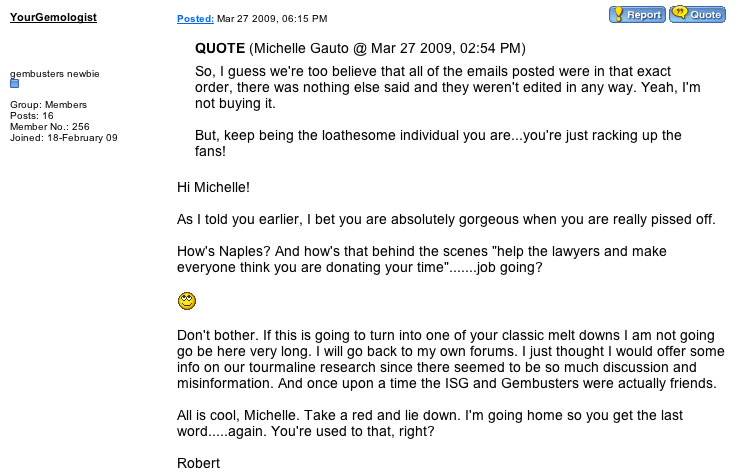This screenshot has width=737, height=476.
Task: Click the blue Posted: permalink
Action: pyautogui.click(x=195, y=19)
